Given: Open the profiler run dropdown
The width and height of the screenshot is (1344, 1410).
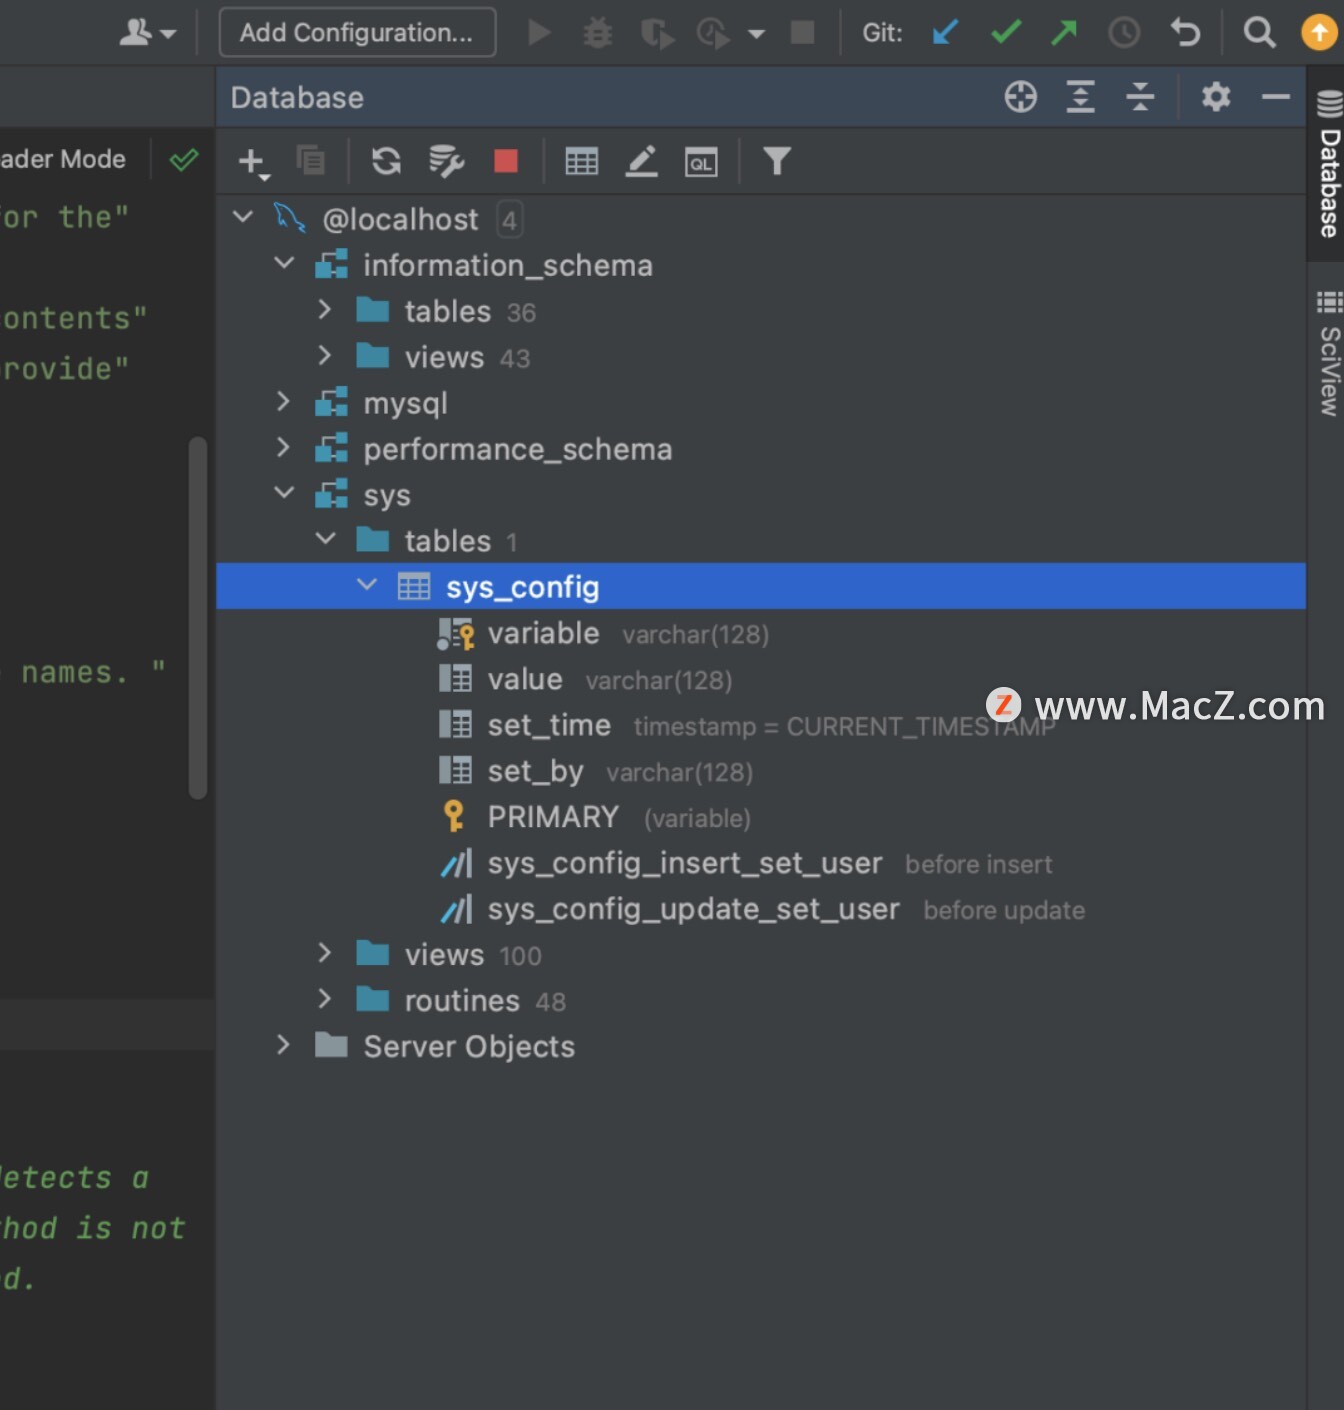Looking at the screenshot, I should tap(757, 34).
